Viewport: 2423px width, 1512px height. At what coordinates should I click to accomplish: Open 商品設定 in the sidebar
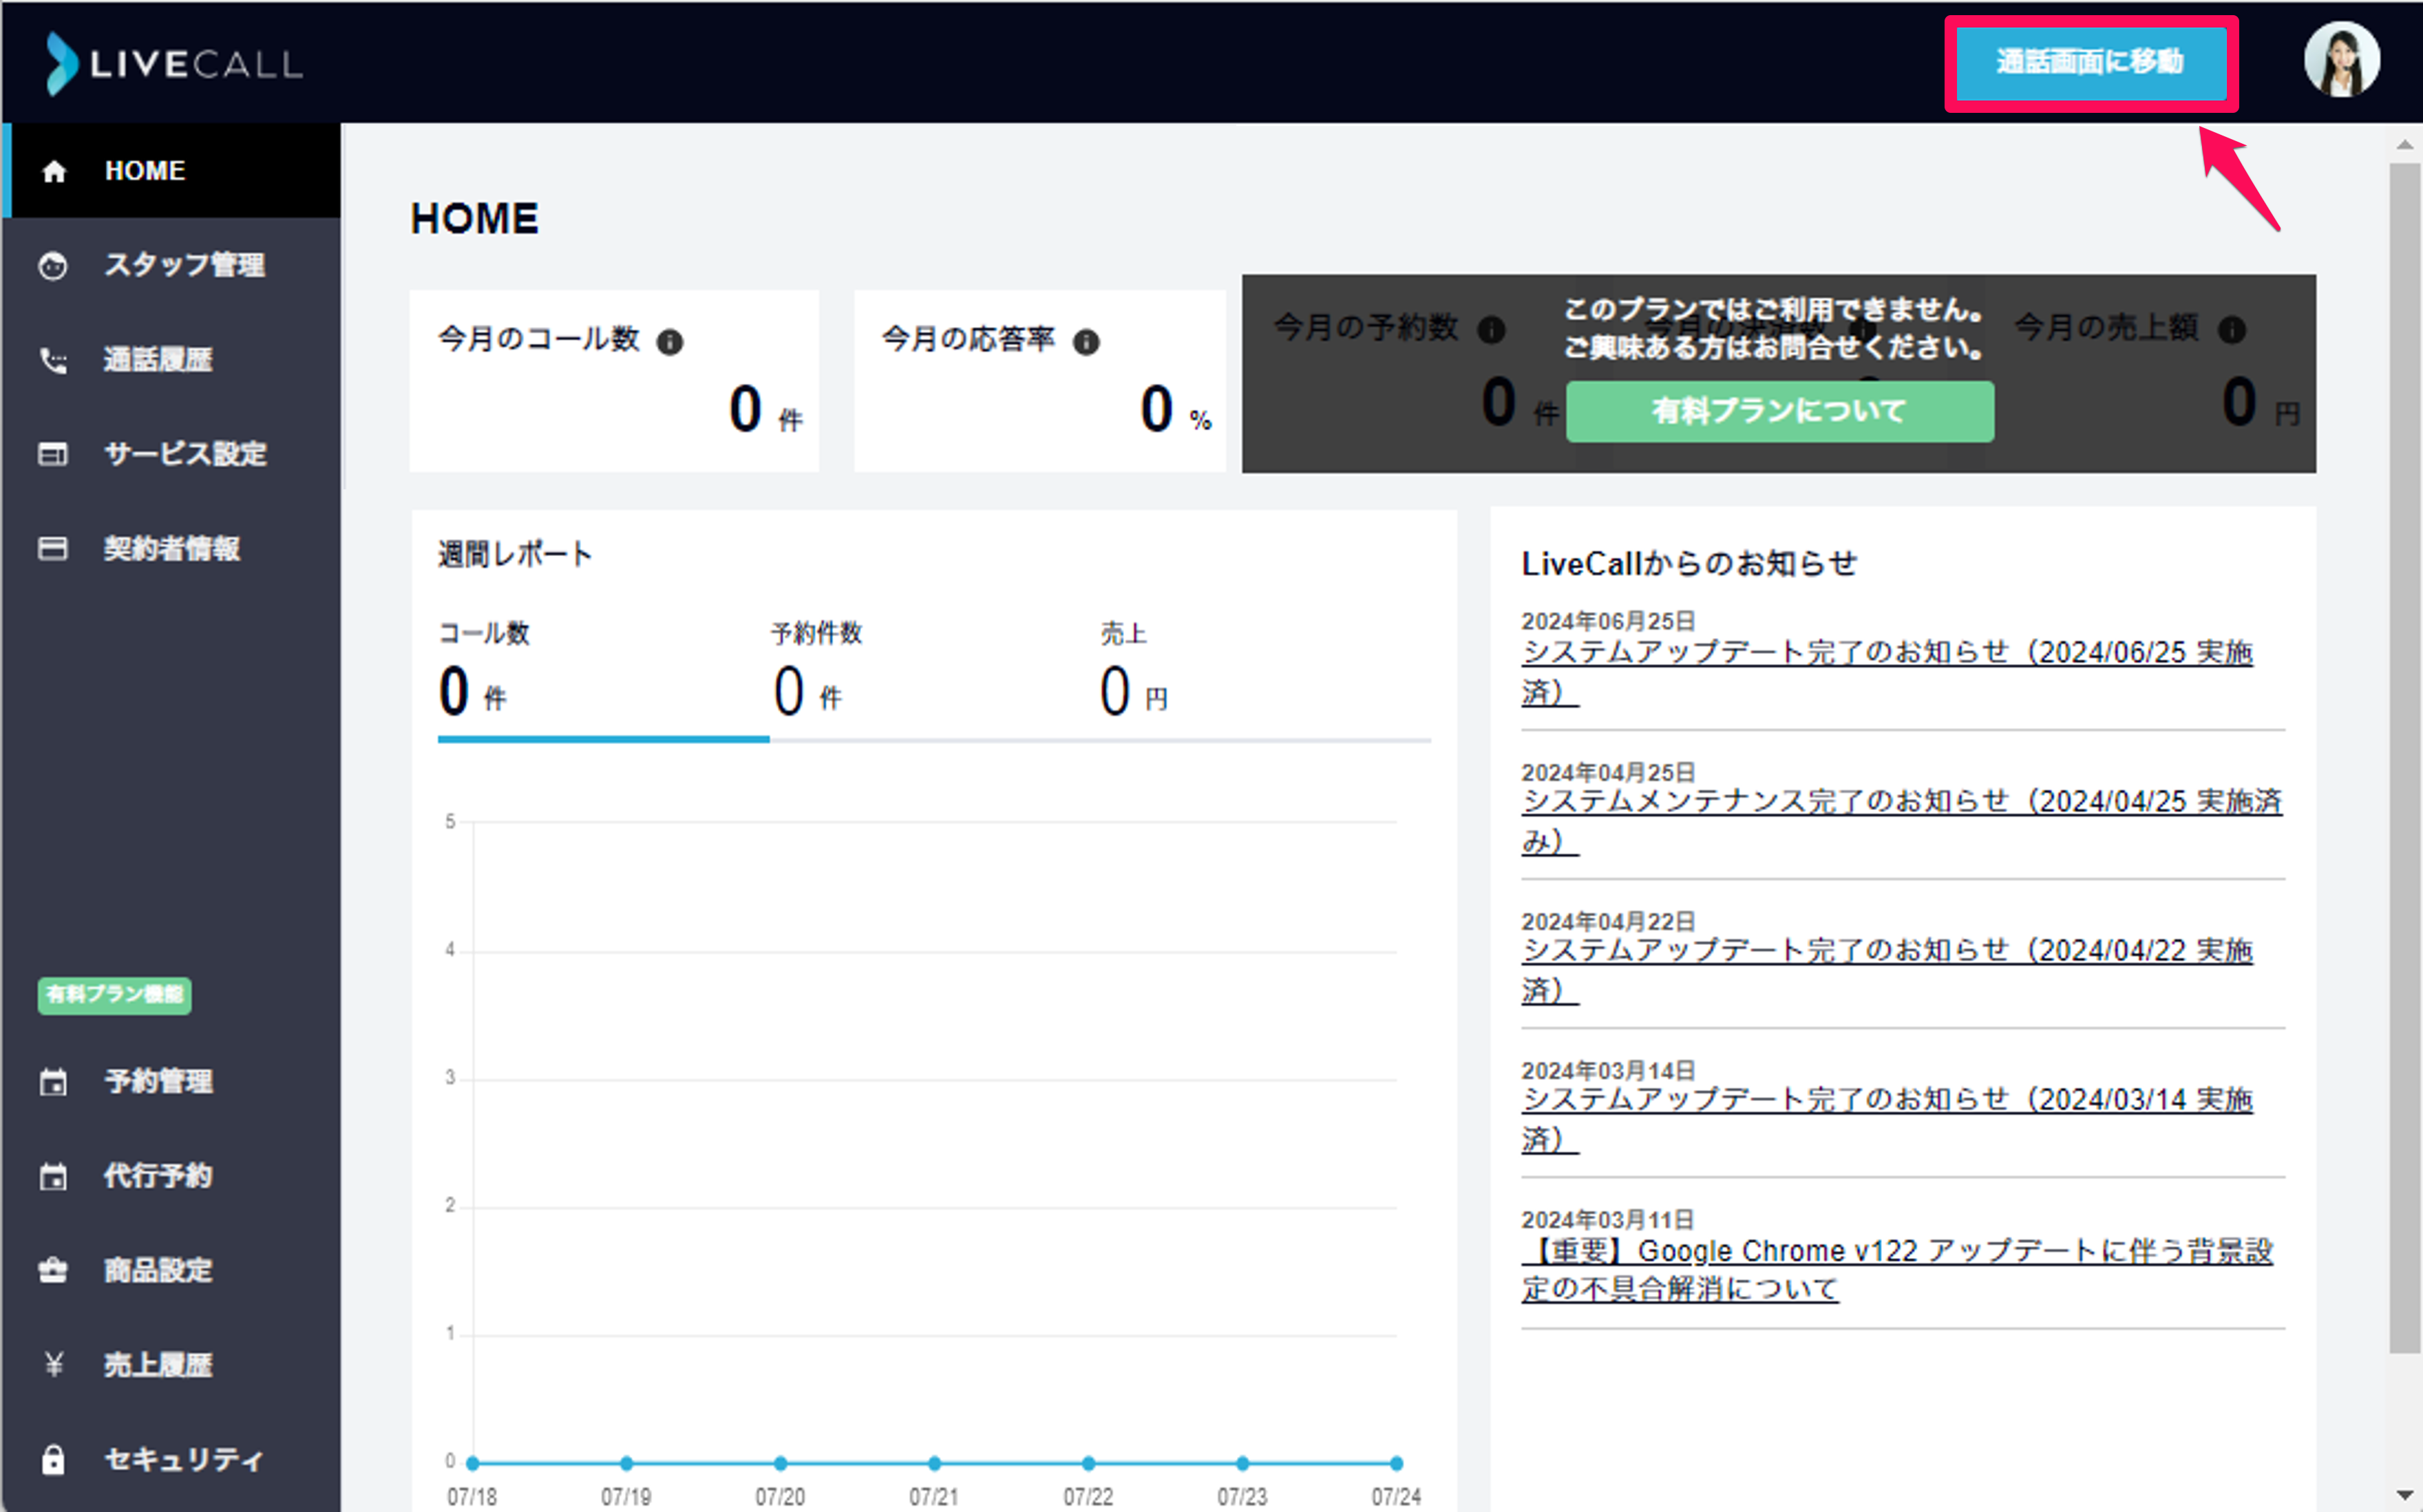click(171, 1271)
